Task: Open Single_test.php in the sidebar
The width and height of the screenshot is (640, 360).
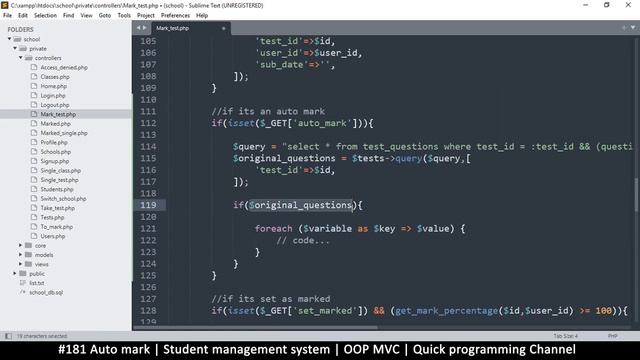Action: pyautogui.click(x=59, y=180)
